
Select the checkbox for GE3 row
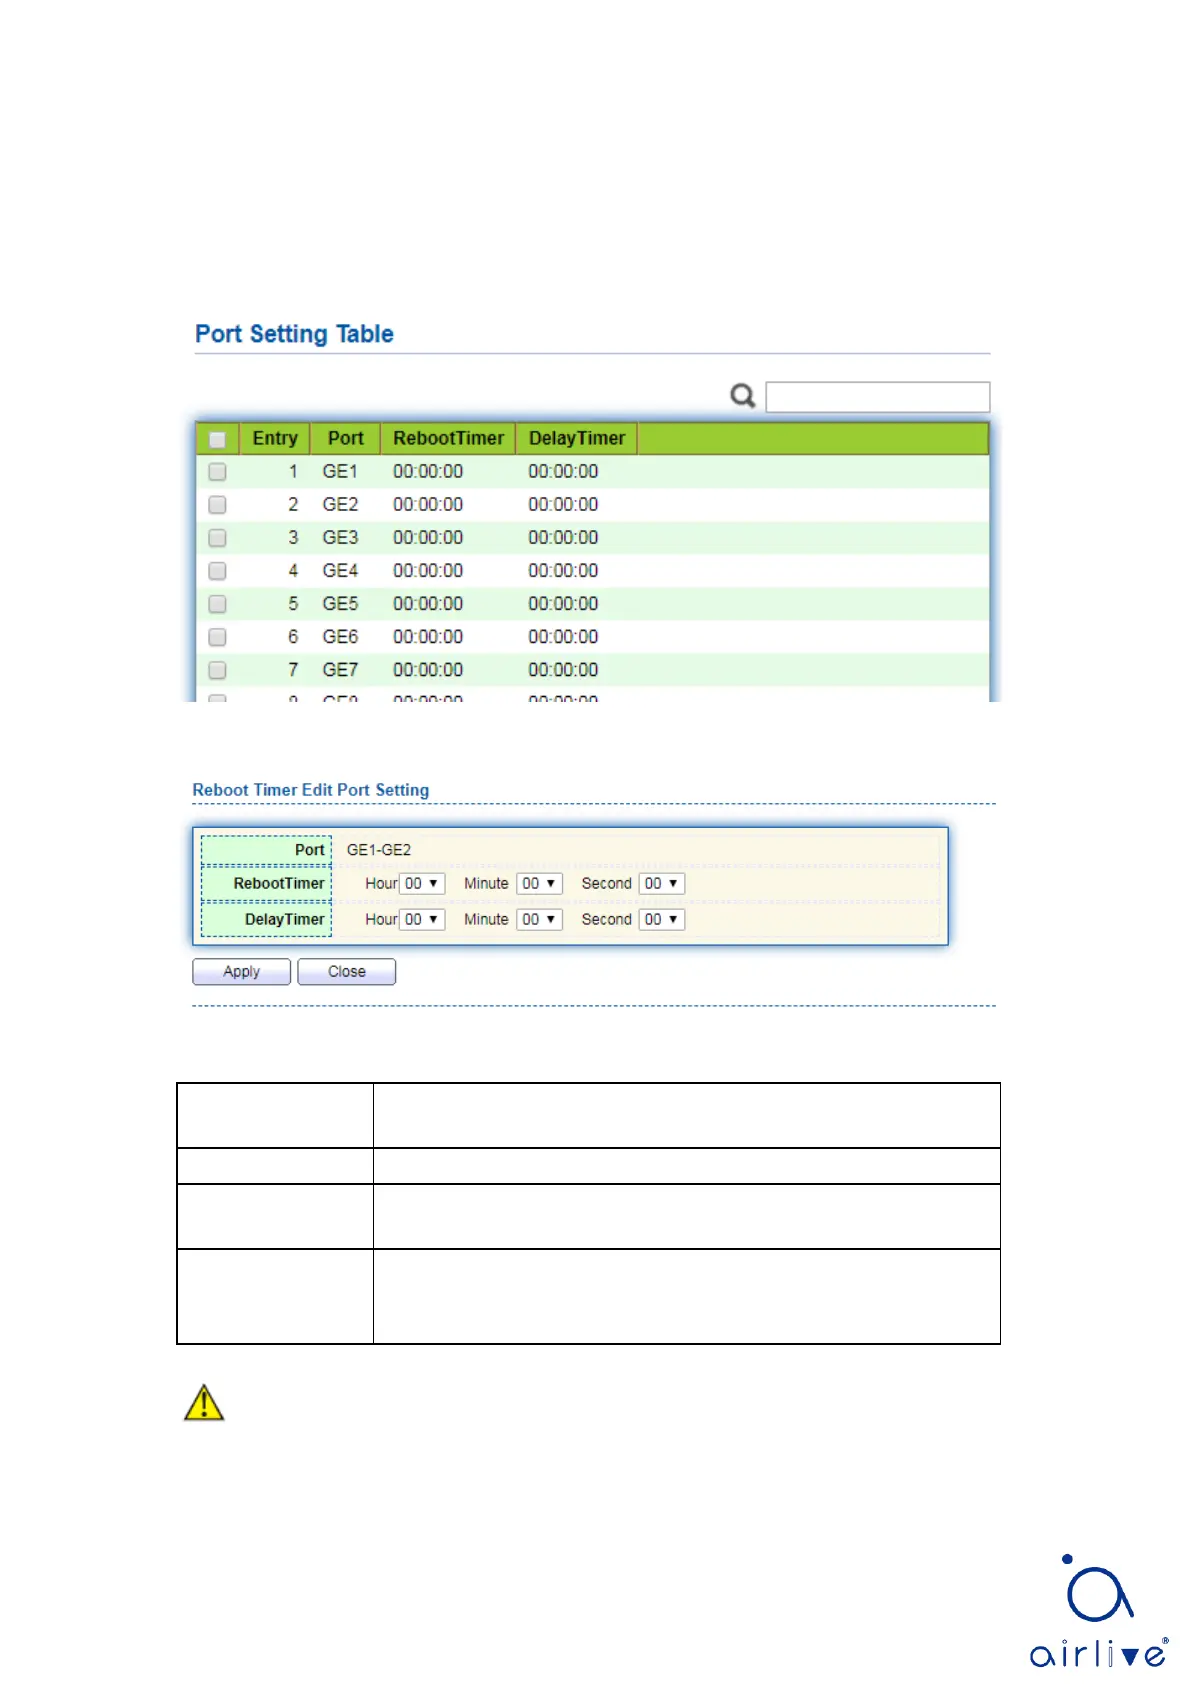click(x=217, y=538)
